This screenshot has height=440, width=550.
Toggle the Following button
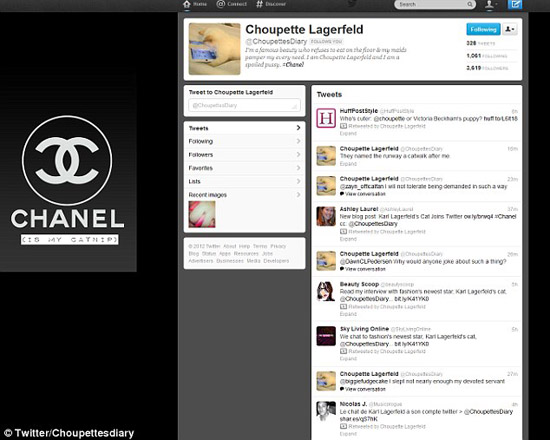point(483,29)
